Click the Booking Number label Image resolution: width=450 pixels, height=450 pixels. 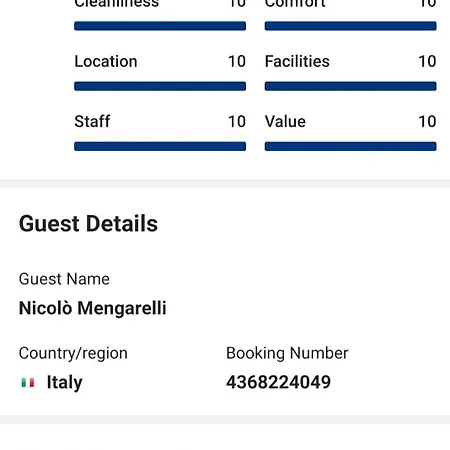(x=287, y=353)
